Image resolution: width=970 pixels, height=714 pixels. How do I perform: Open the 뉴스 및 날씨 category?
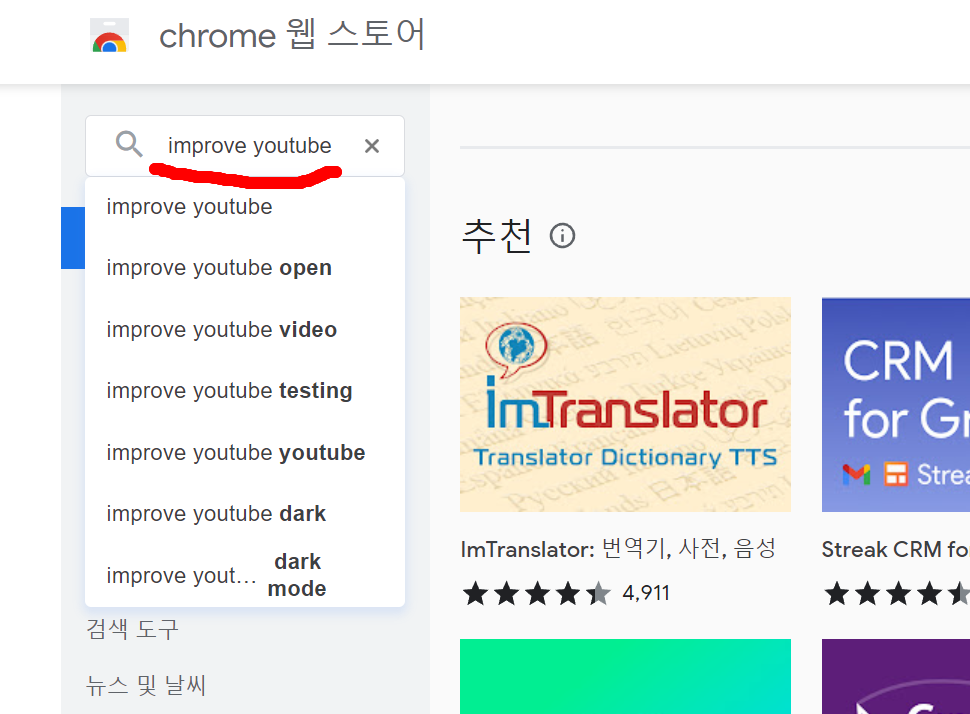(145, 686)
